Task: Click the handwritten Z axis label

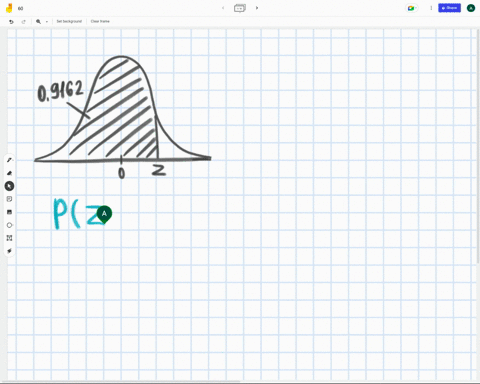Action: [159, 170]
